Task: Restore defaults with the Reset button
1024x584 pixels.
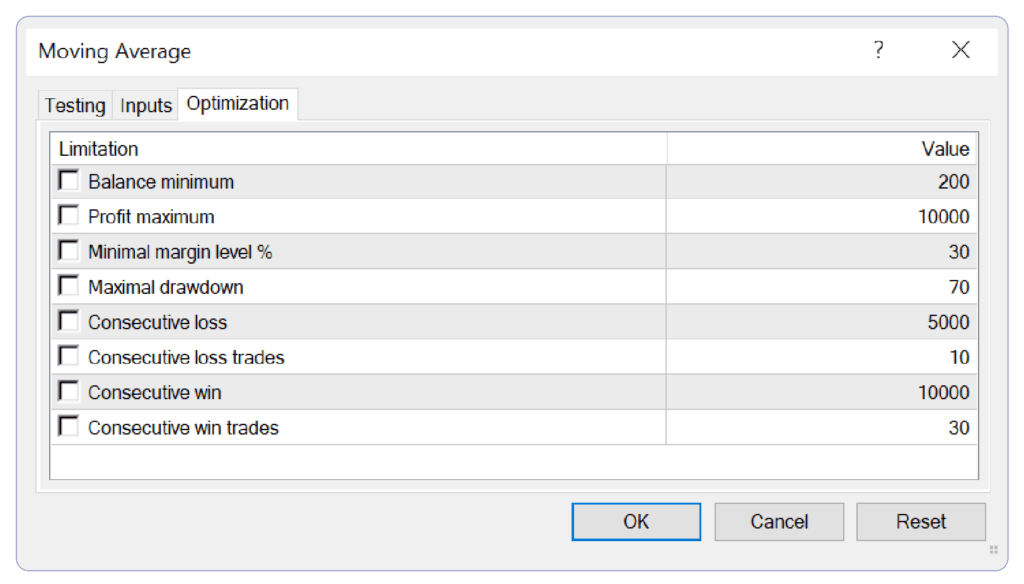Action: point(921,521)
